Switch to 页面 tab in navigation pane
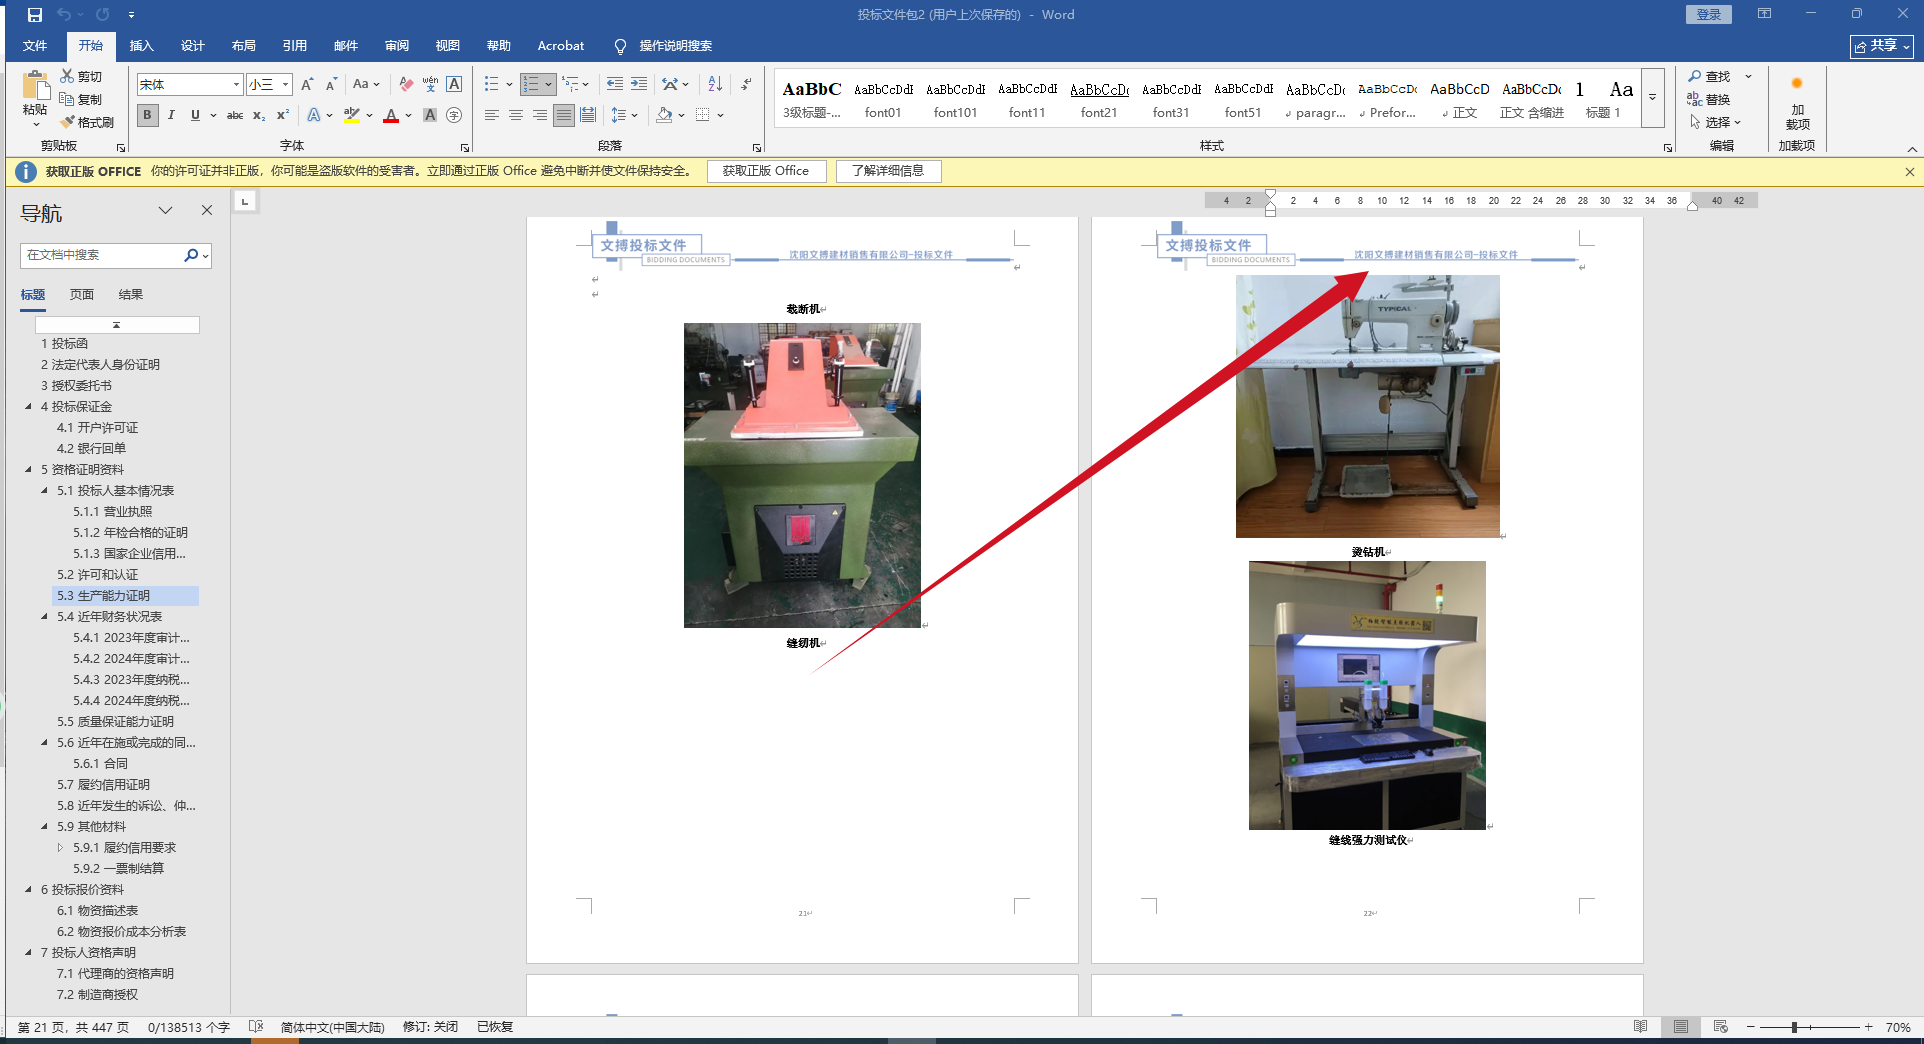 (82, 295)
